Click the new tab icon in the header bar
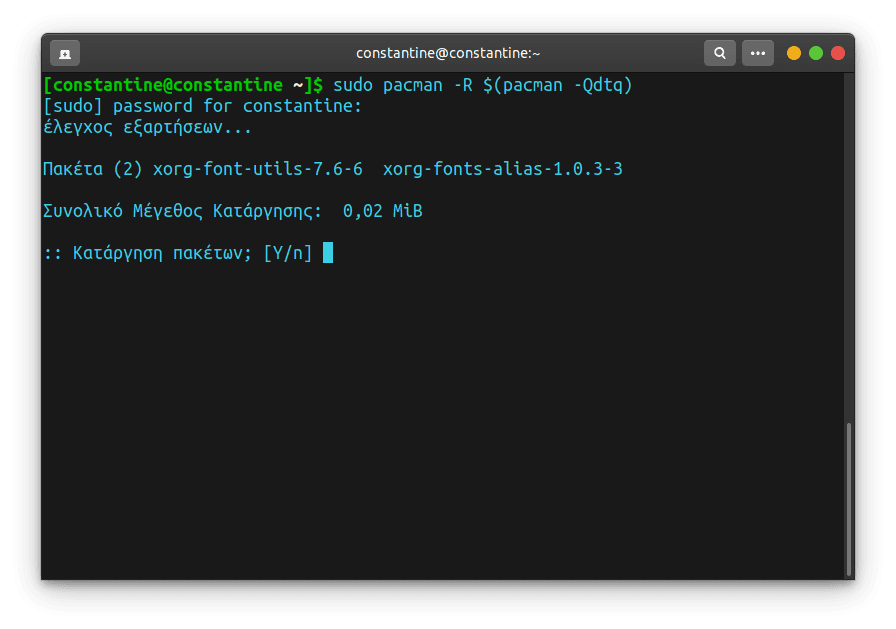This screenshot has width=896, height=629. [65, 53]
